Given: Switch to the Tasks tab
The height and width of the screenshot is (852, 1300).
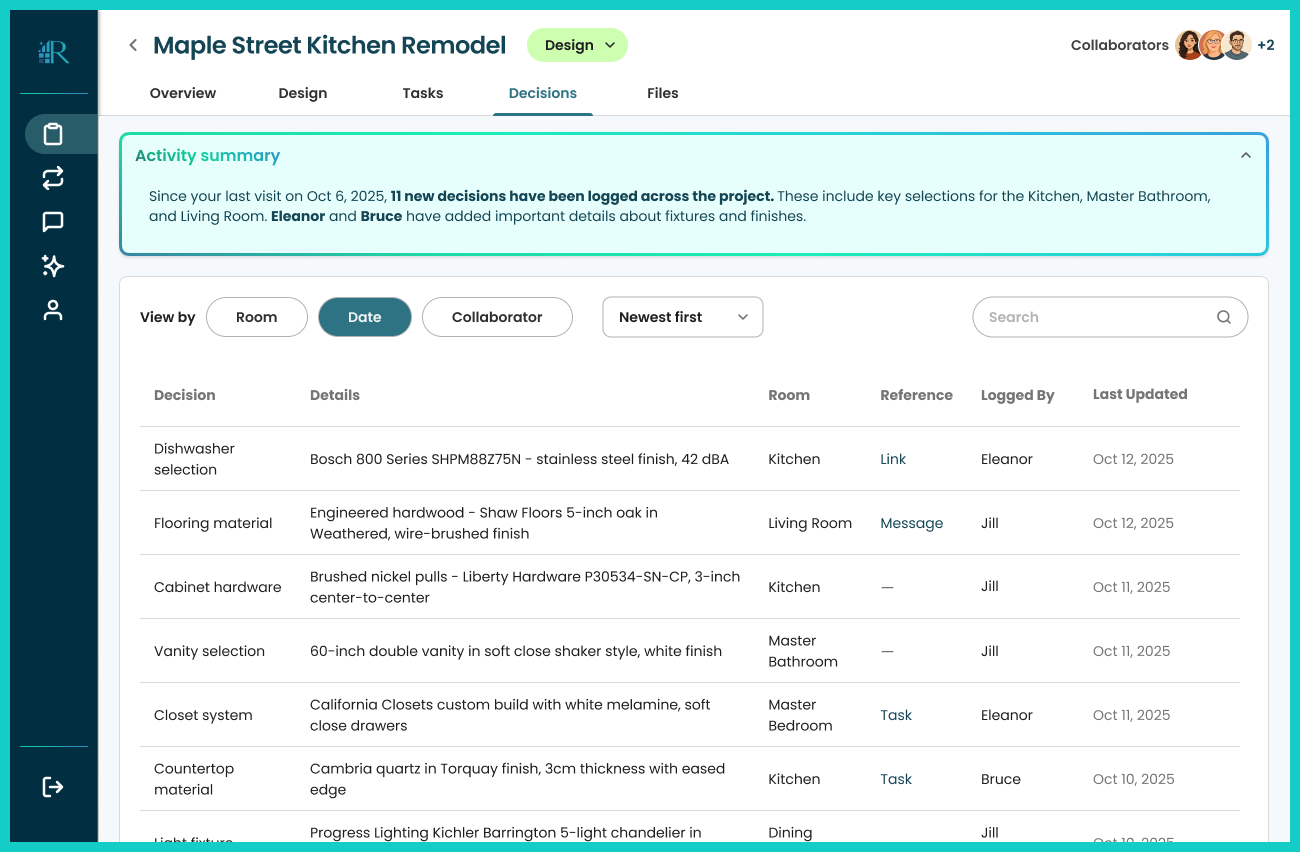Looking at the screenshot, I should click(x=423, y=93).
